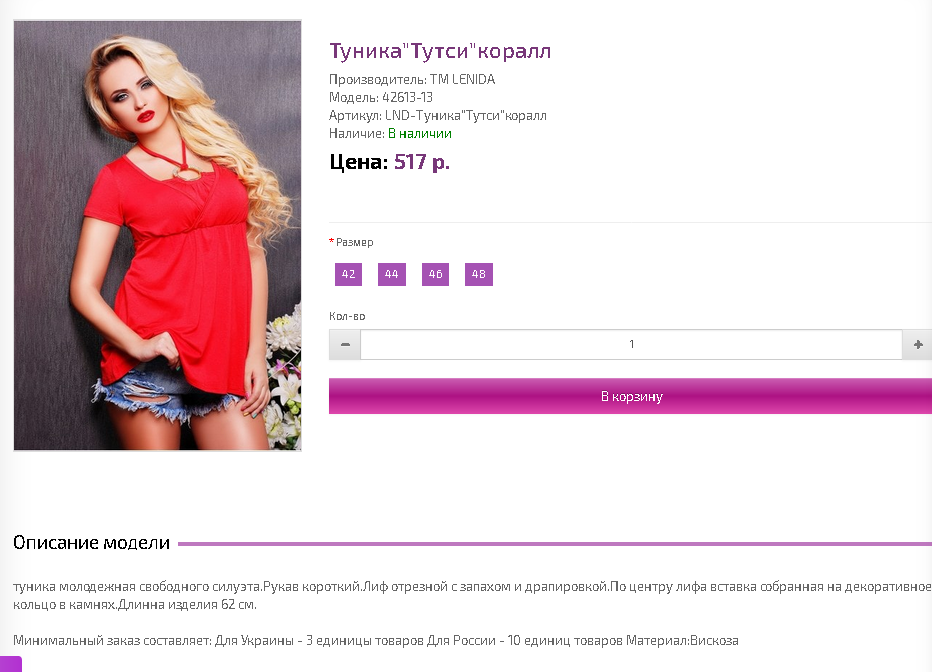Click the Туника"Тутси"коралл product title
This screenshot has width=932, height=672.
pos(440,51)
